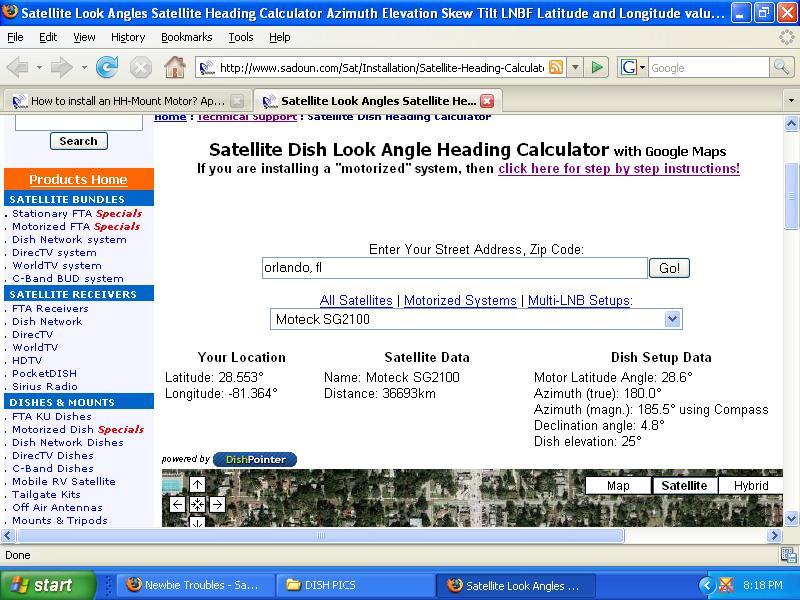Switch map view to Hybrid
The height and width of the screenshot is (600, 800).
(751, 486)
